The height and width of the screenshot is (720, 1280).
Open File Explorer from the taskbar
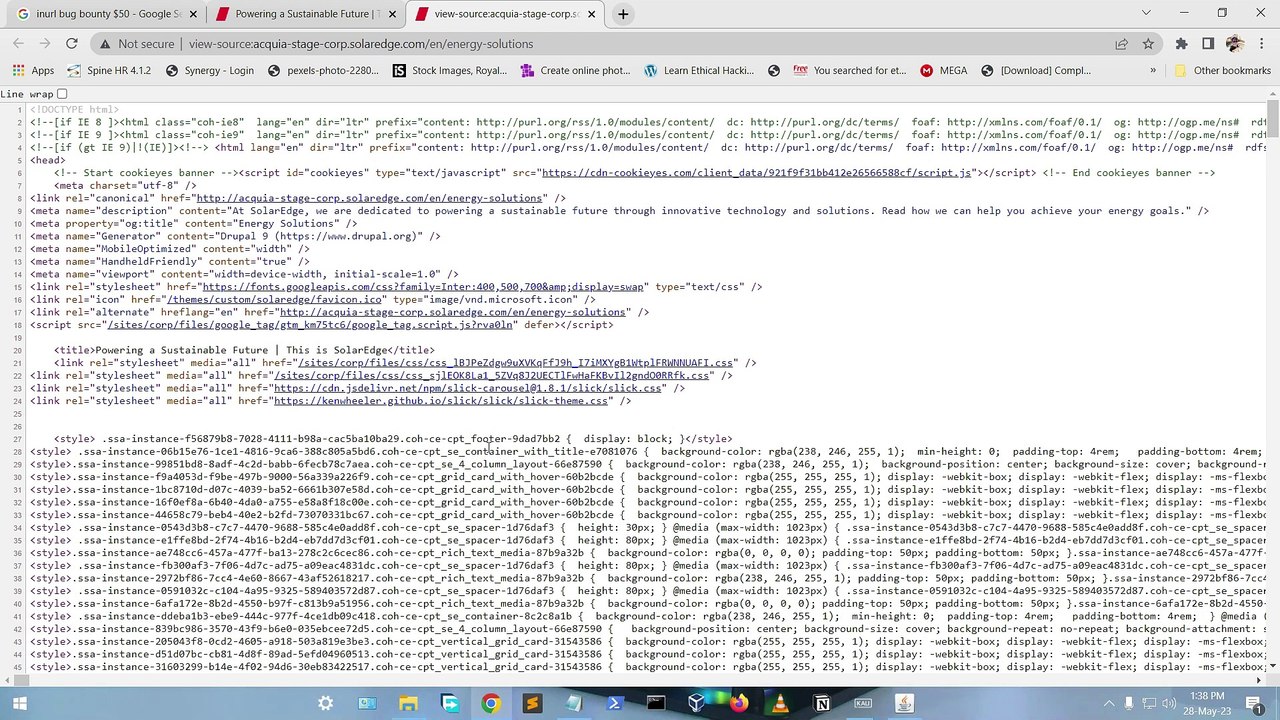click(408, 703)
